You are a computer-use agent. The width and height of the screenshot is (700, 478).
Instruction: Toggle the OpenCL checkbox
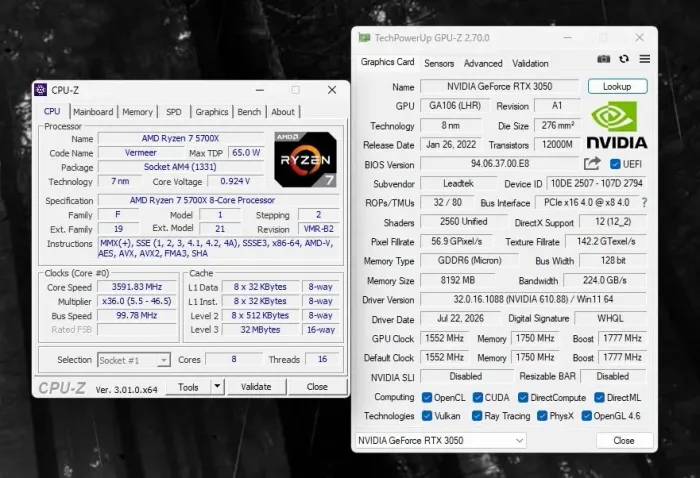(427, 397)
